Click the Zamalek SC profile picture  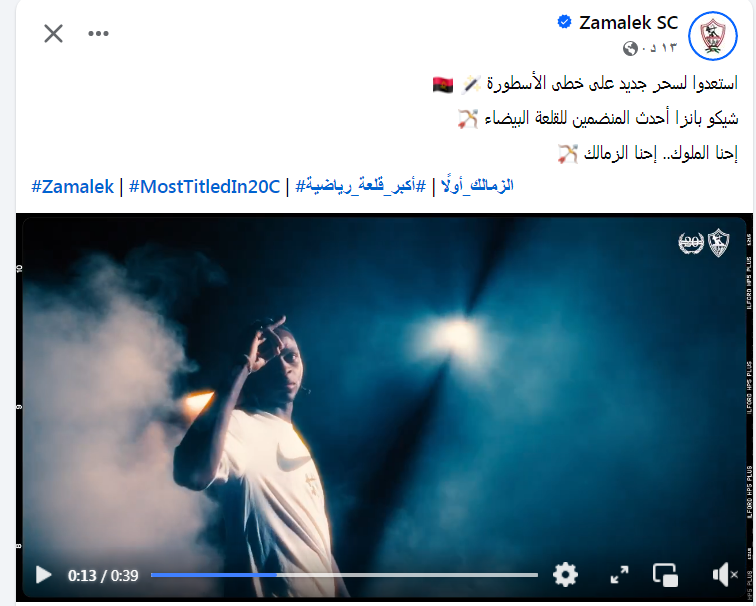click(713, 36)
